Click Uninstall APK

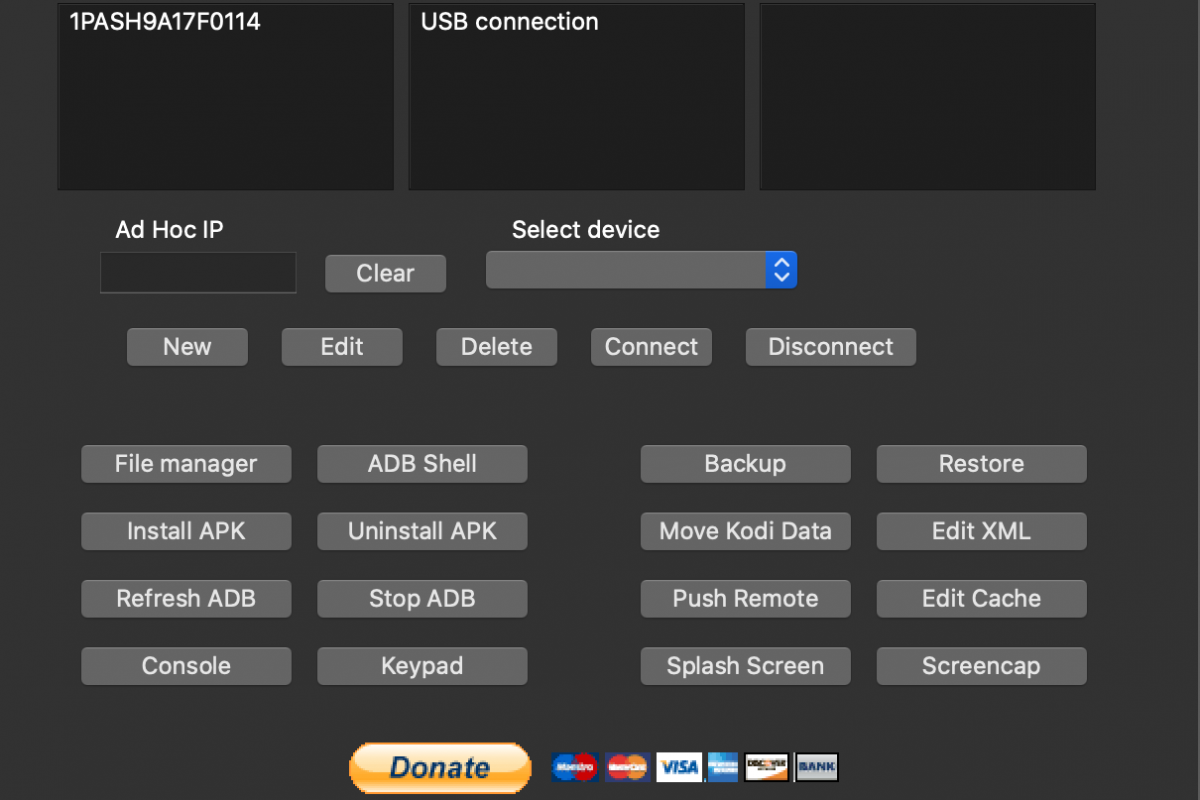pyautogui.click(x=422, y=531)
